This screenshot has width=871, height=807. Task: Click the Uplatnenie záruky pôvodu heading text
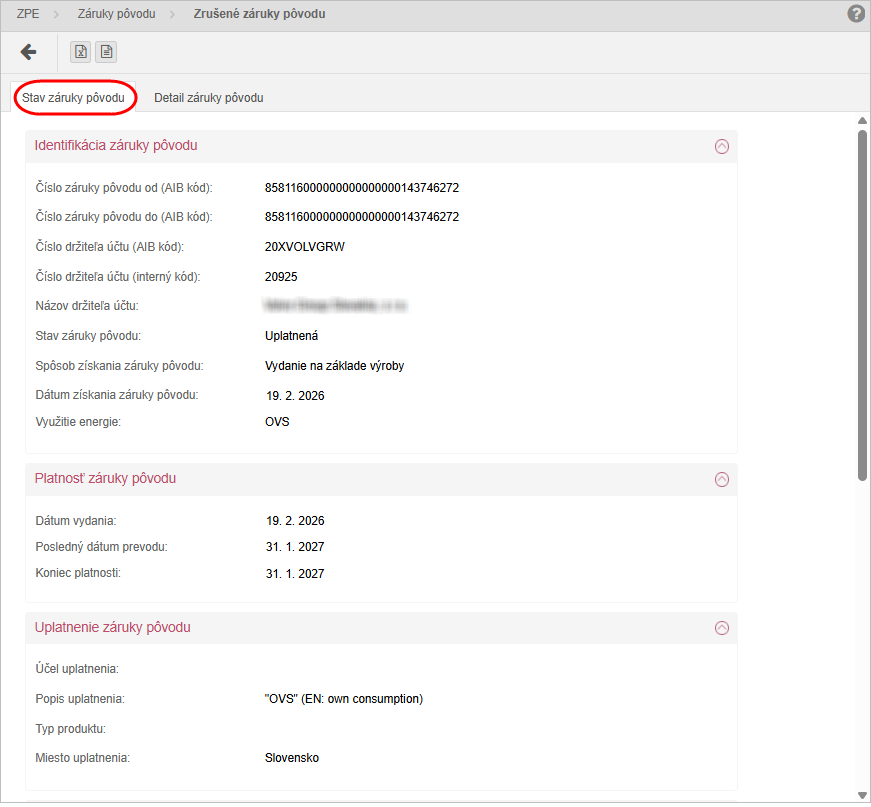[x=112, y=628]
